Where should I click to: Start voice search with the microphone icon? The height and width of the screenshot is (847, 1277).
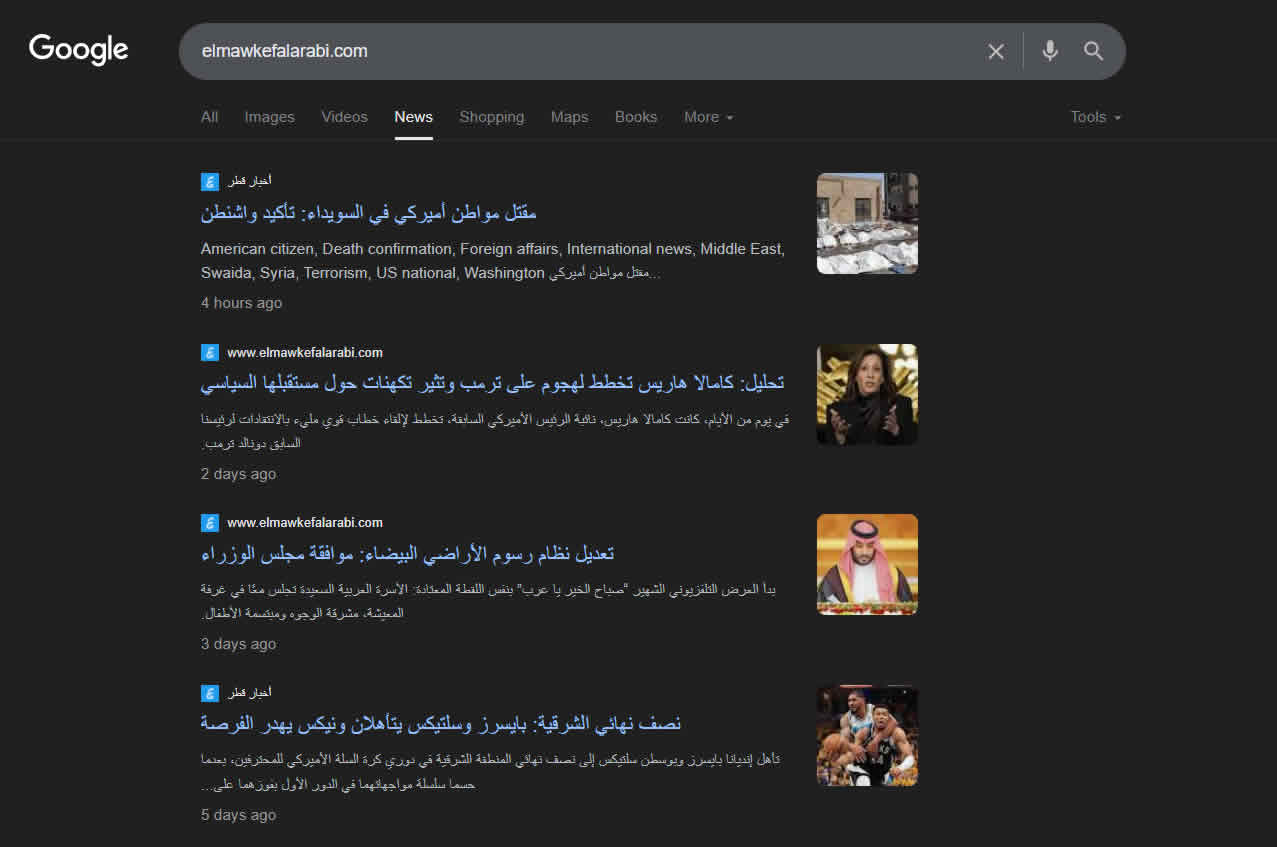point(1048,51)
